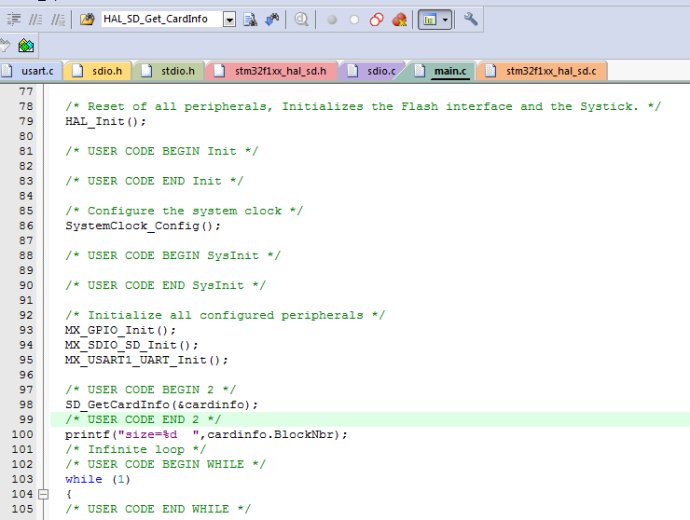This screenshot has height=520, width=690.
Task: Click the HAL_SD_Get_CardInfo search field
Action: (x=161, y=19)
